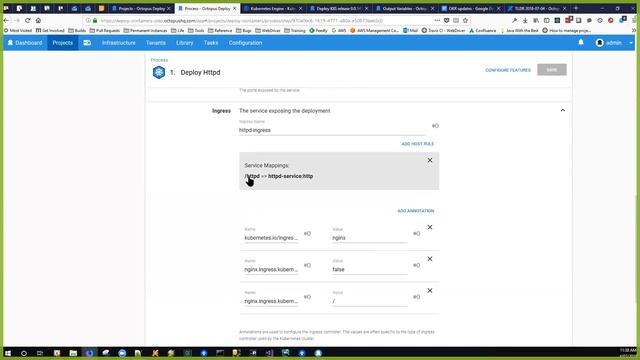Image resolution: width=640 pixels, height=360 pixels.
Task: Bind a variable to the nginx value field
Action: 416,233
